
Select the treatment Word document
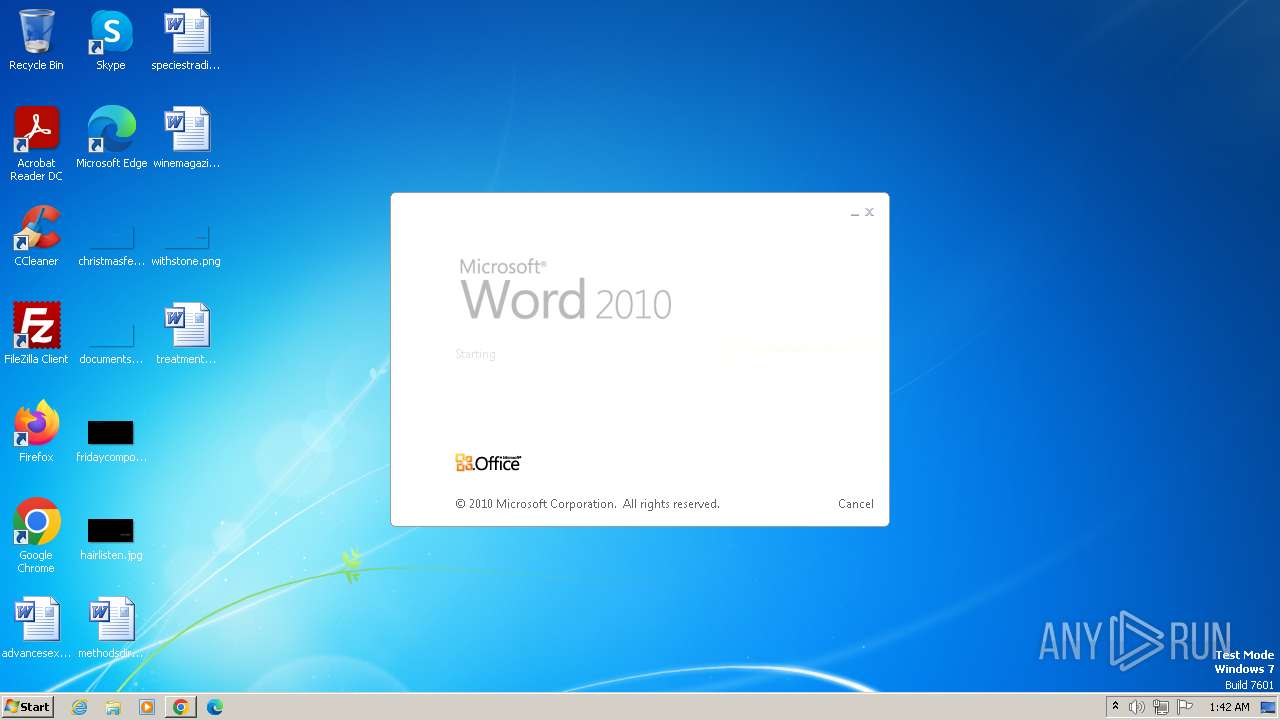186,334
